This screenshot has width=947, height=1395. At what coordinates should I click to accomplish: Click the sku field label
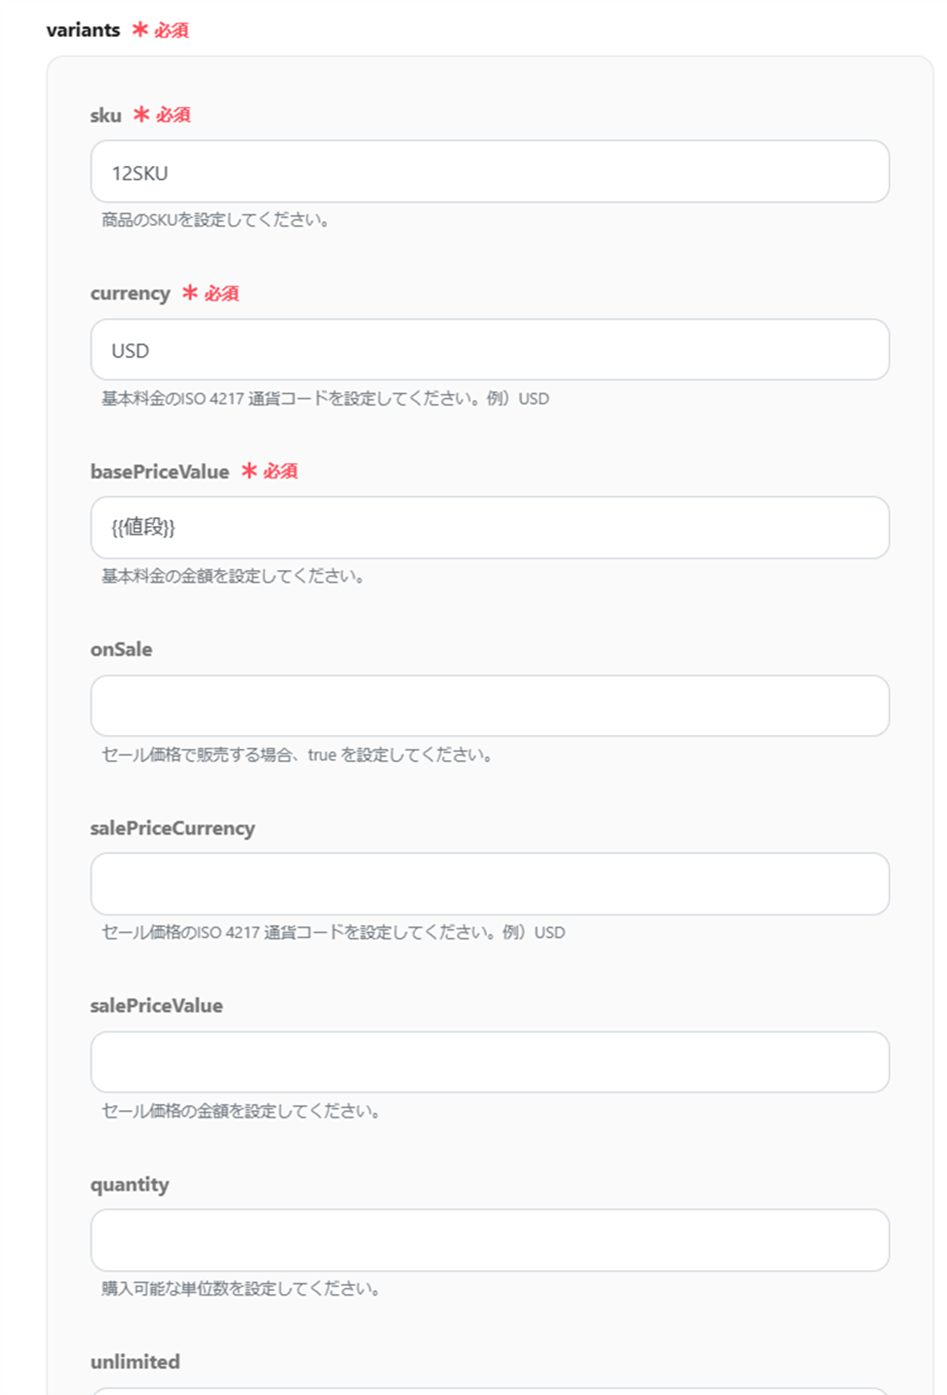point(106,115)
